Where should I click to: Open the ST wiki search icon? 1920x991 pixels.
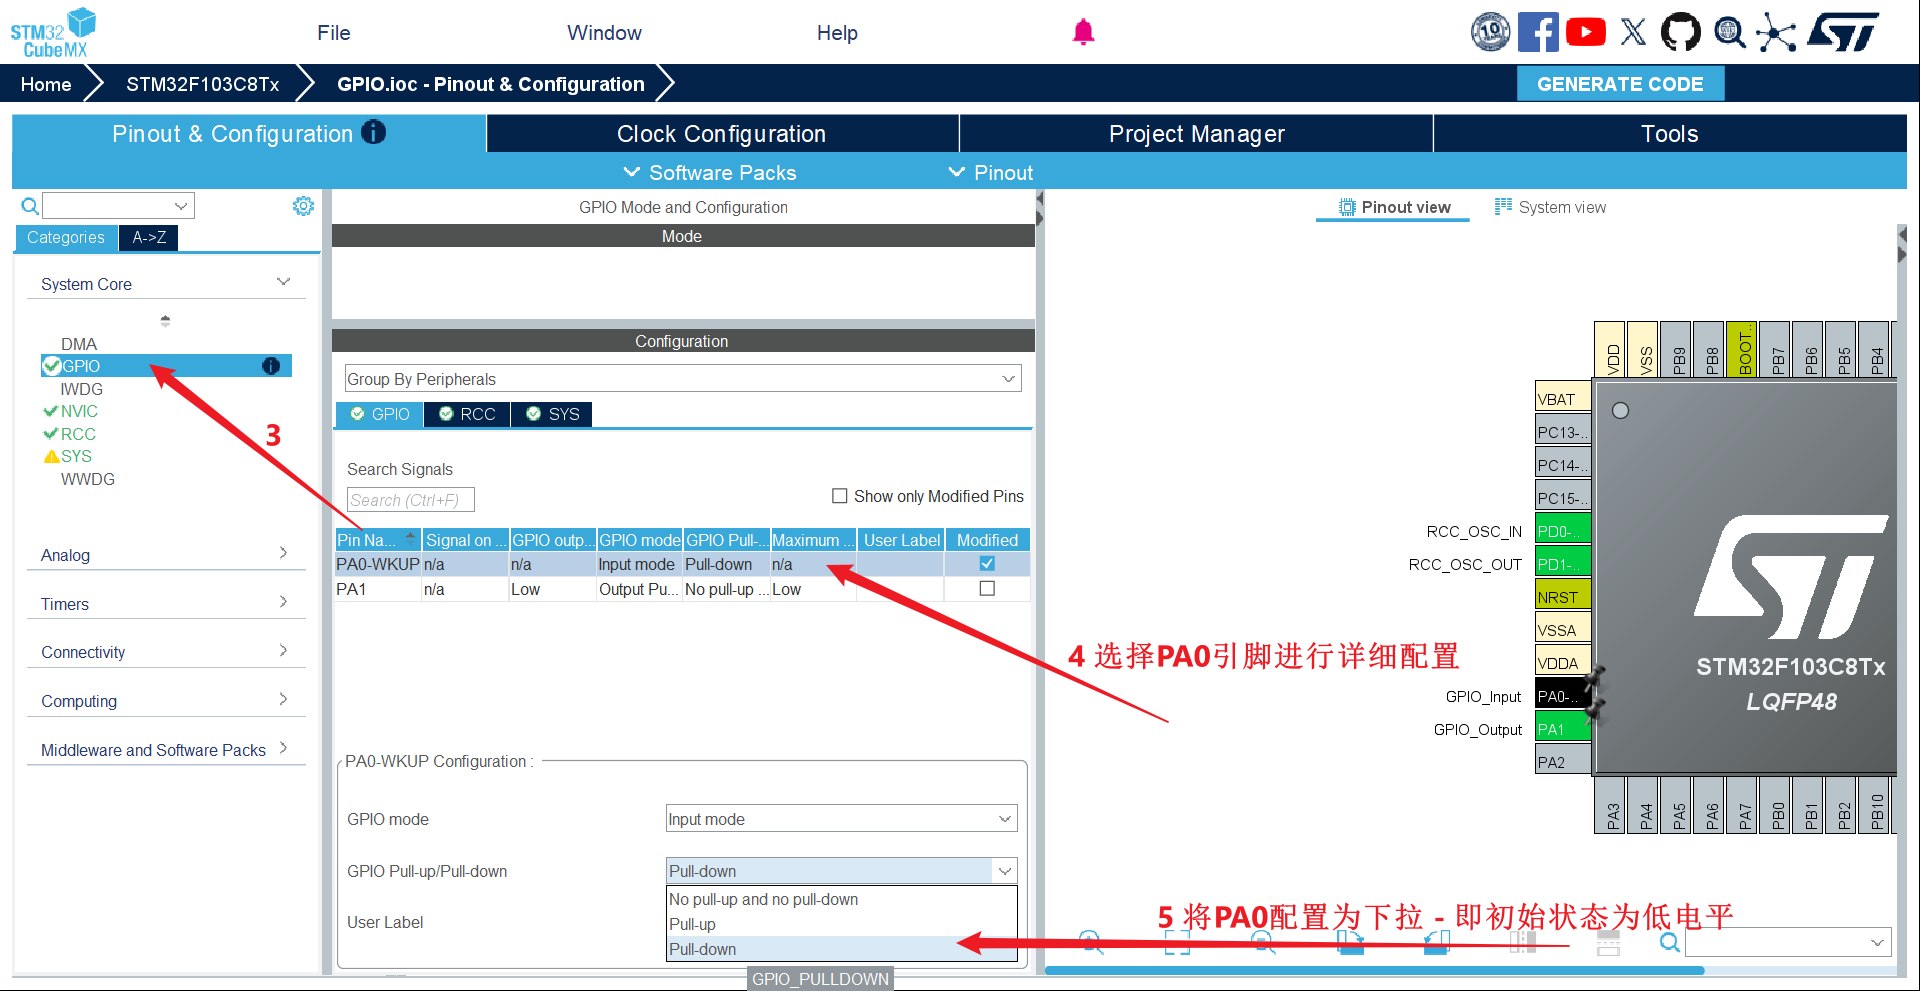click(x=1729, y=32)
